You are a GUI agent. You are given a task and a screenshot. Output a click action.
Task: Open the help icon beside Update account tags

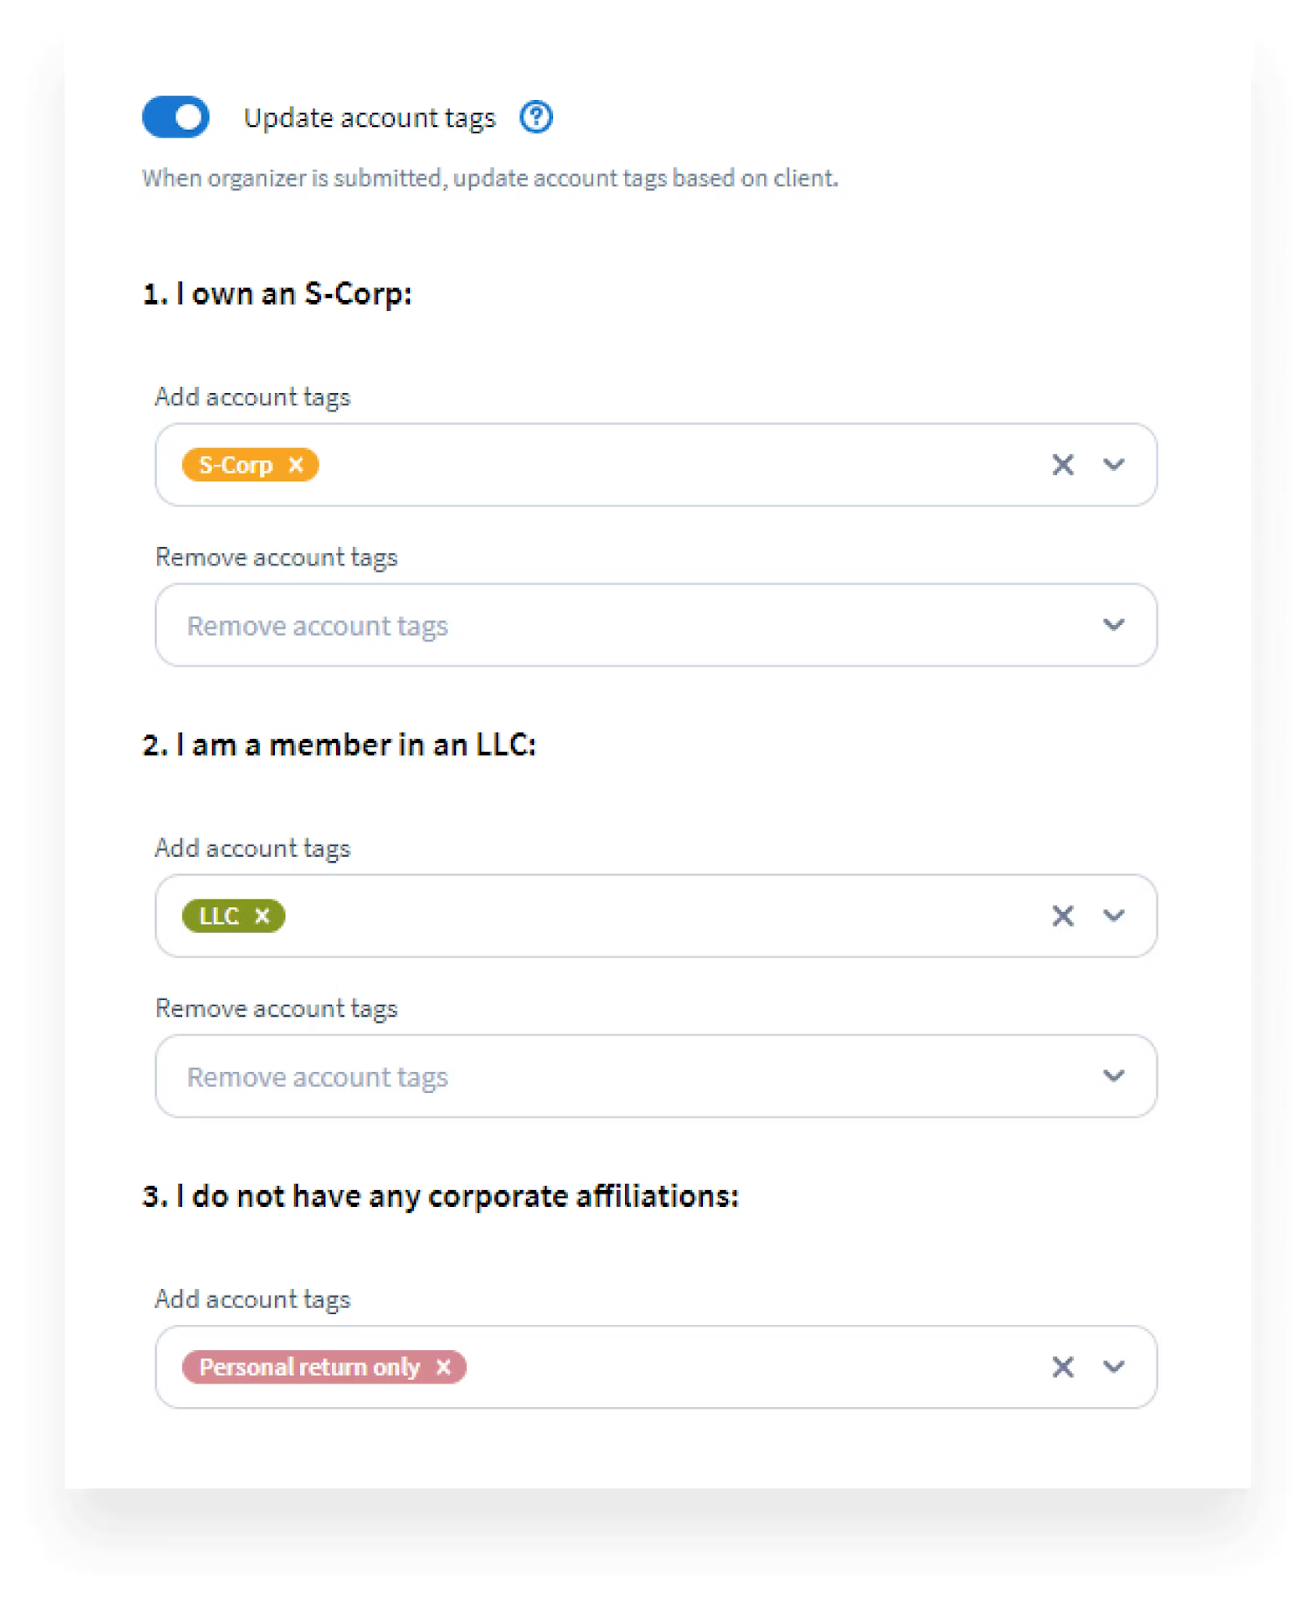coord(536,117)
